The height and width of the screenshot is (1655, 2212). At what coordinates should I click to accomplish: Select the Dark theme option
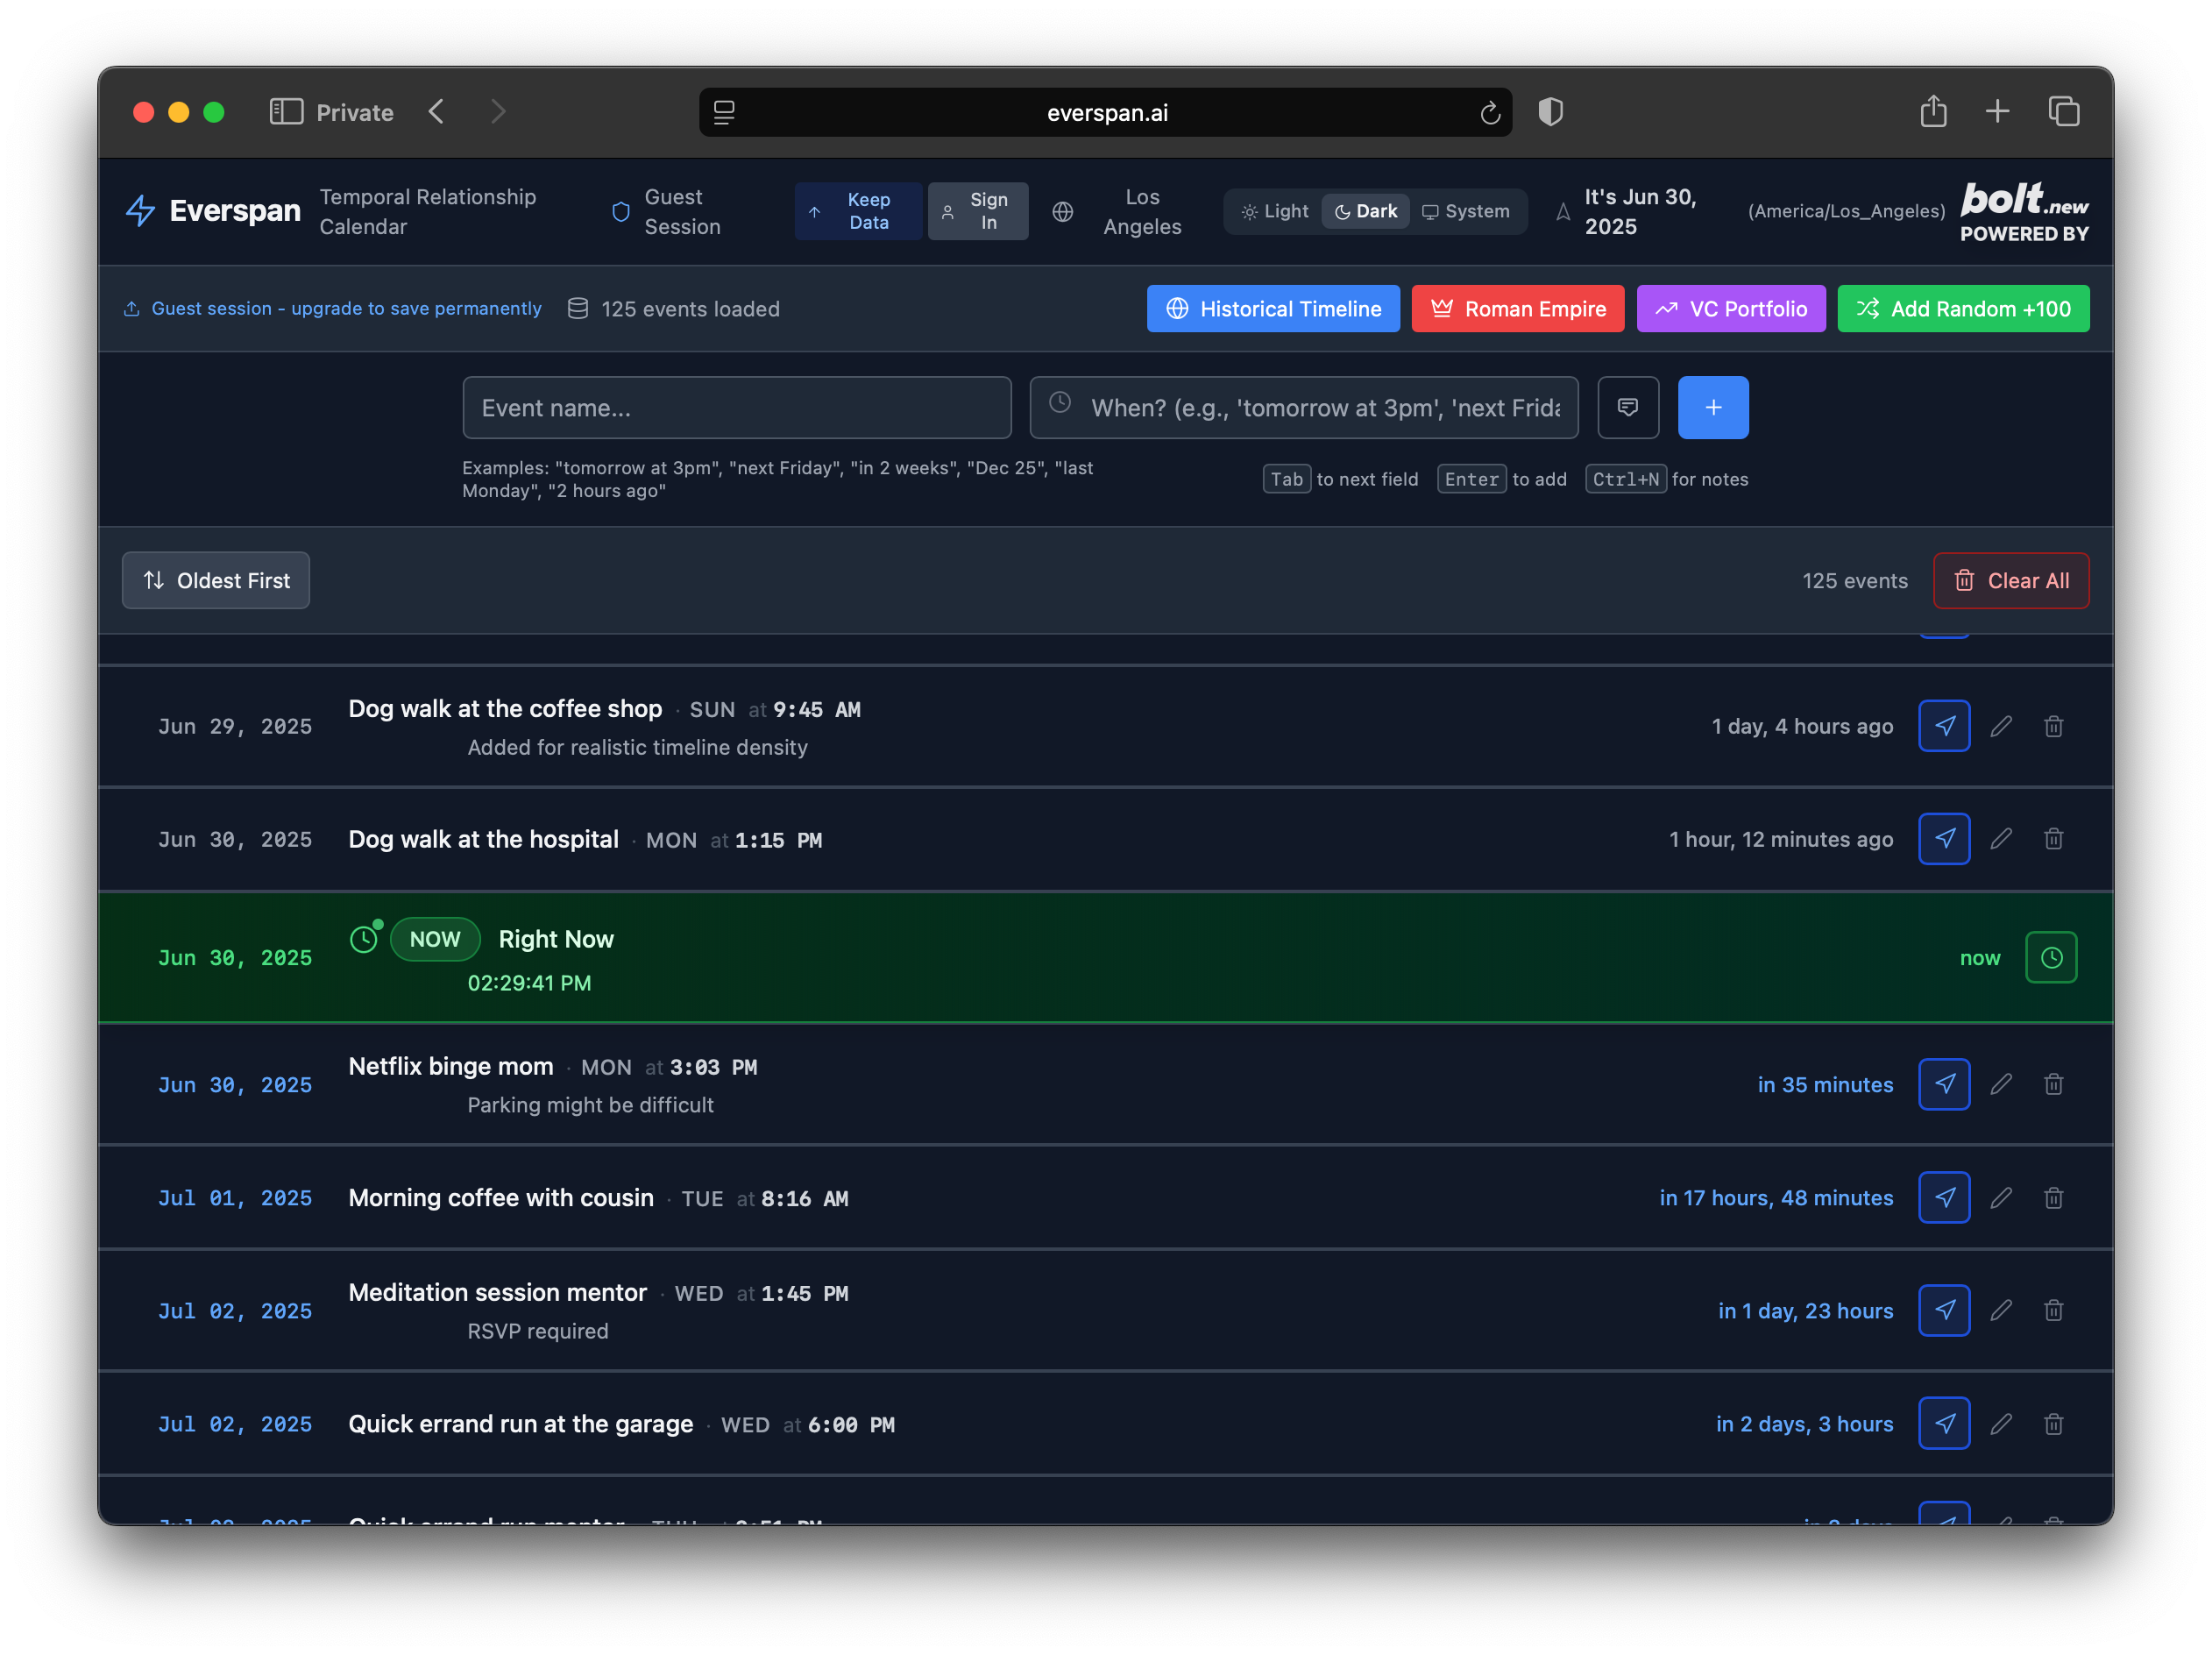(x=1365, y=211)
